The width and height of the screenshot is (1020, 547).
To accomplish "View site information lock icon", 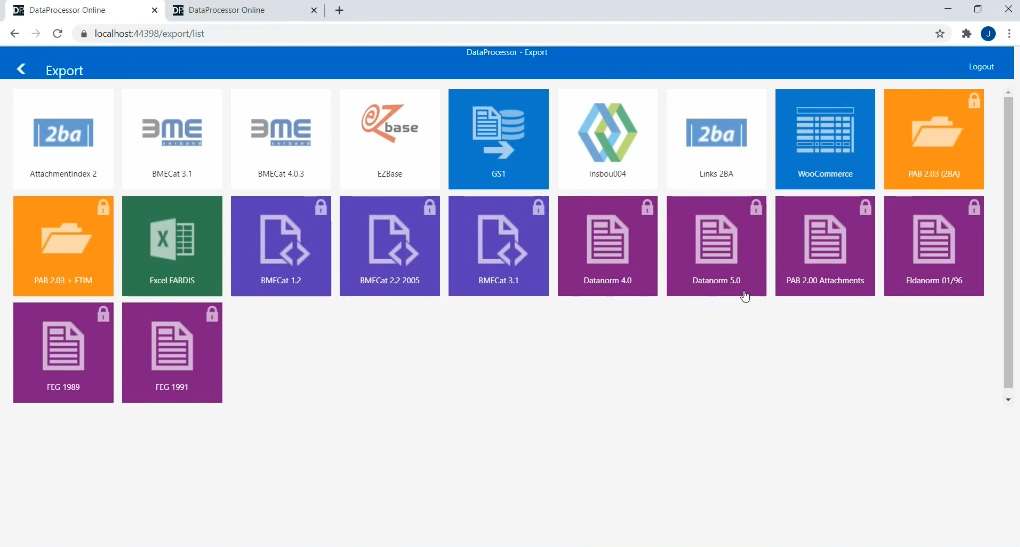I will pos(83,33).
